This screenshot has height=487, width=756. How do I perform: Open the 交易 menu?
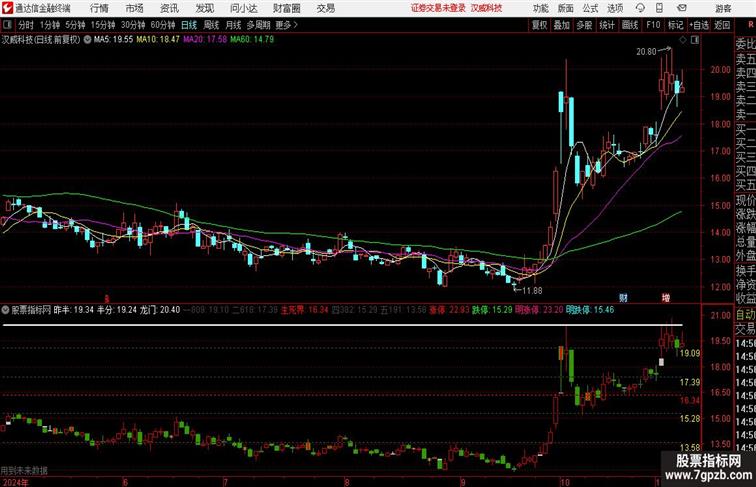click(325, 8)
